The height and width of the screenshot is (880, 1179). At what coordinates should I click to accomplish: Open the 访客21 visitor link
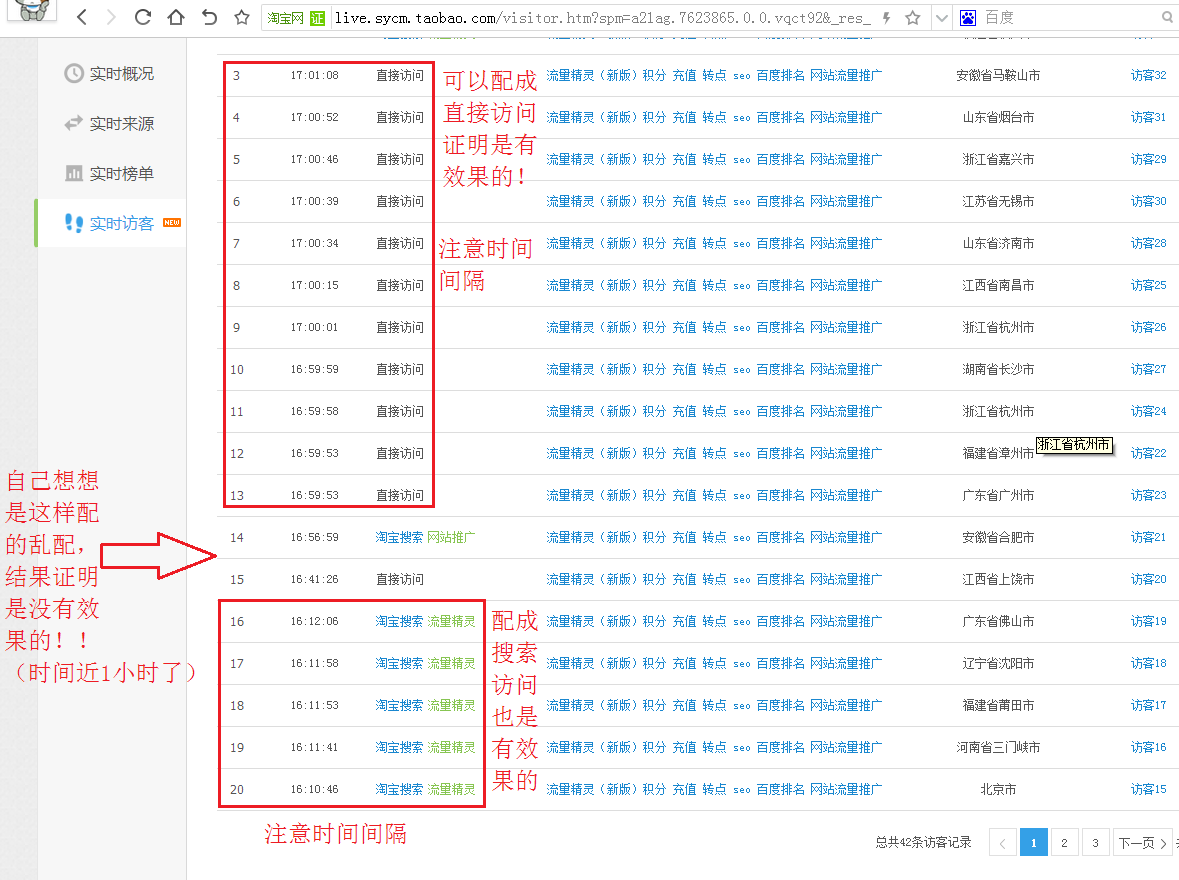(x=1148, y=538)
